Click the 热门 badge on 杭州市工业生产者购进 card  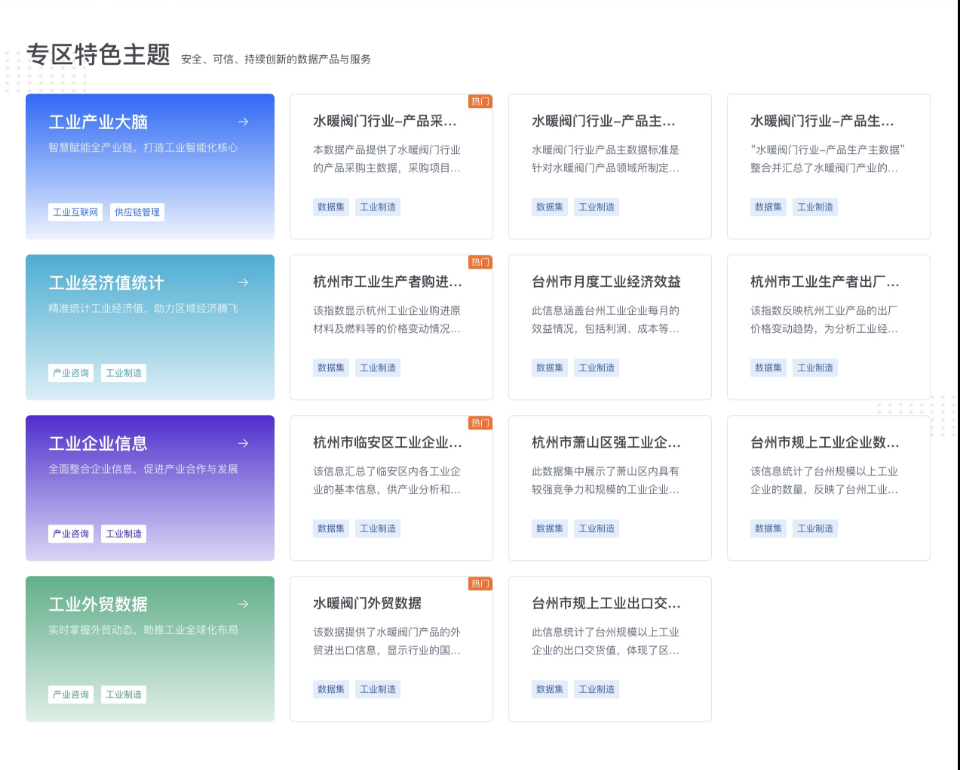coord(478,262)
